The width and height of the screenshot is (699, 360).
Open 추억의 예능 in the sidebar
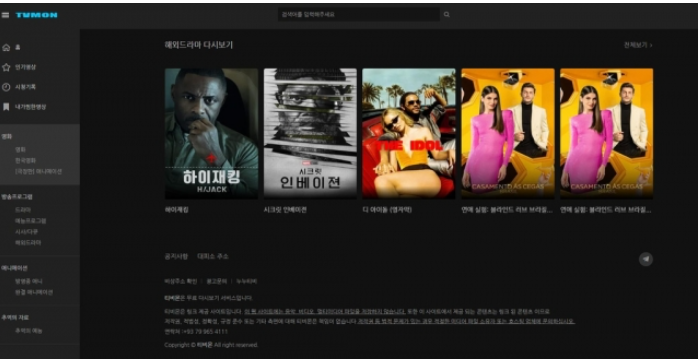tap(29, 331)
